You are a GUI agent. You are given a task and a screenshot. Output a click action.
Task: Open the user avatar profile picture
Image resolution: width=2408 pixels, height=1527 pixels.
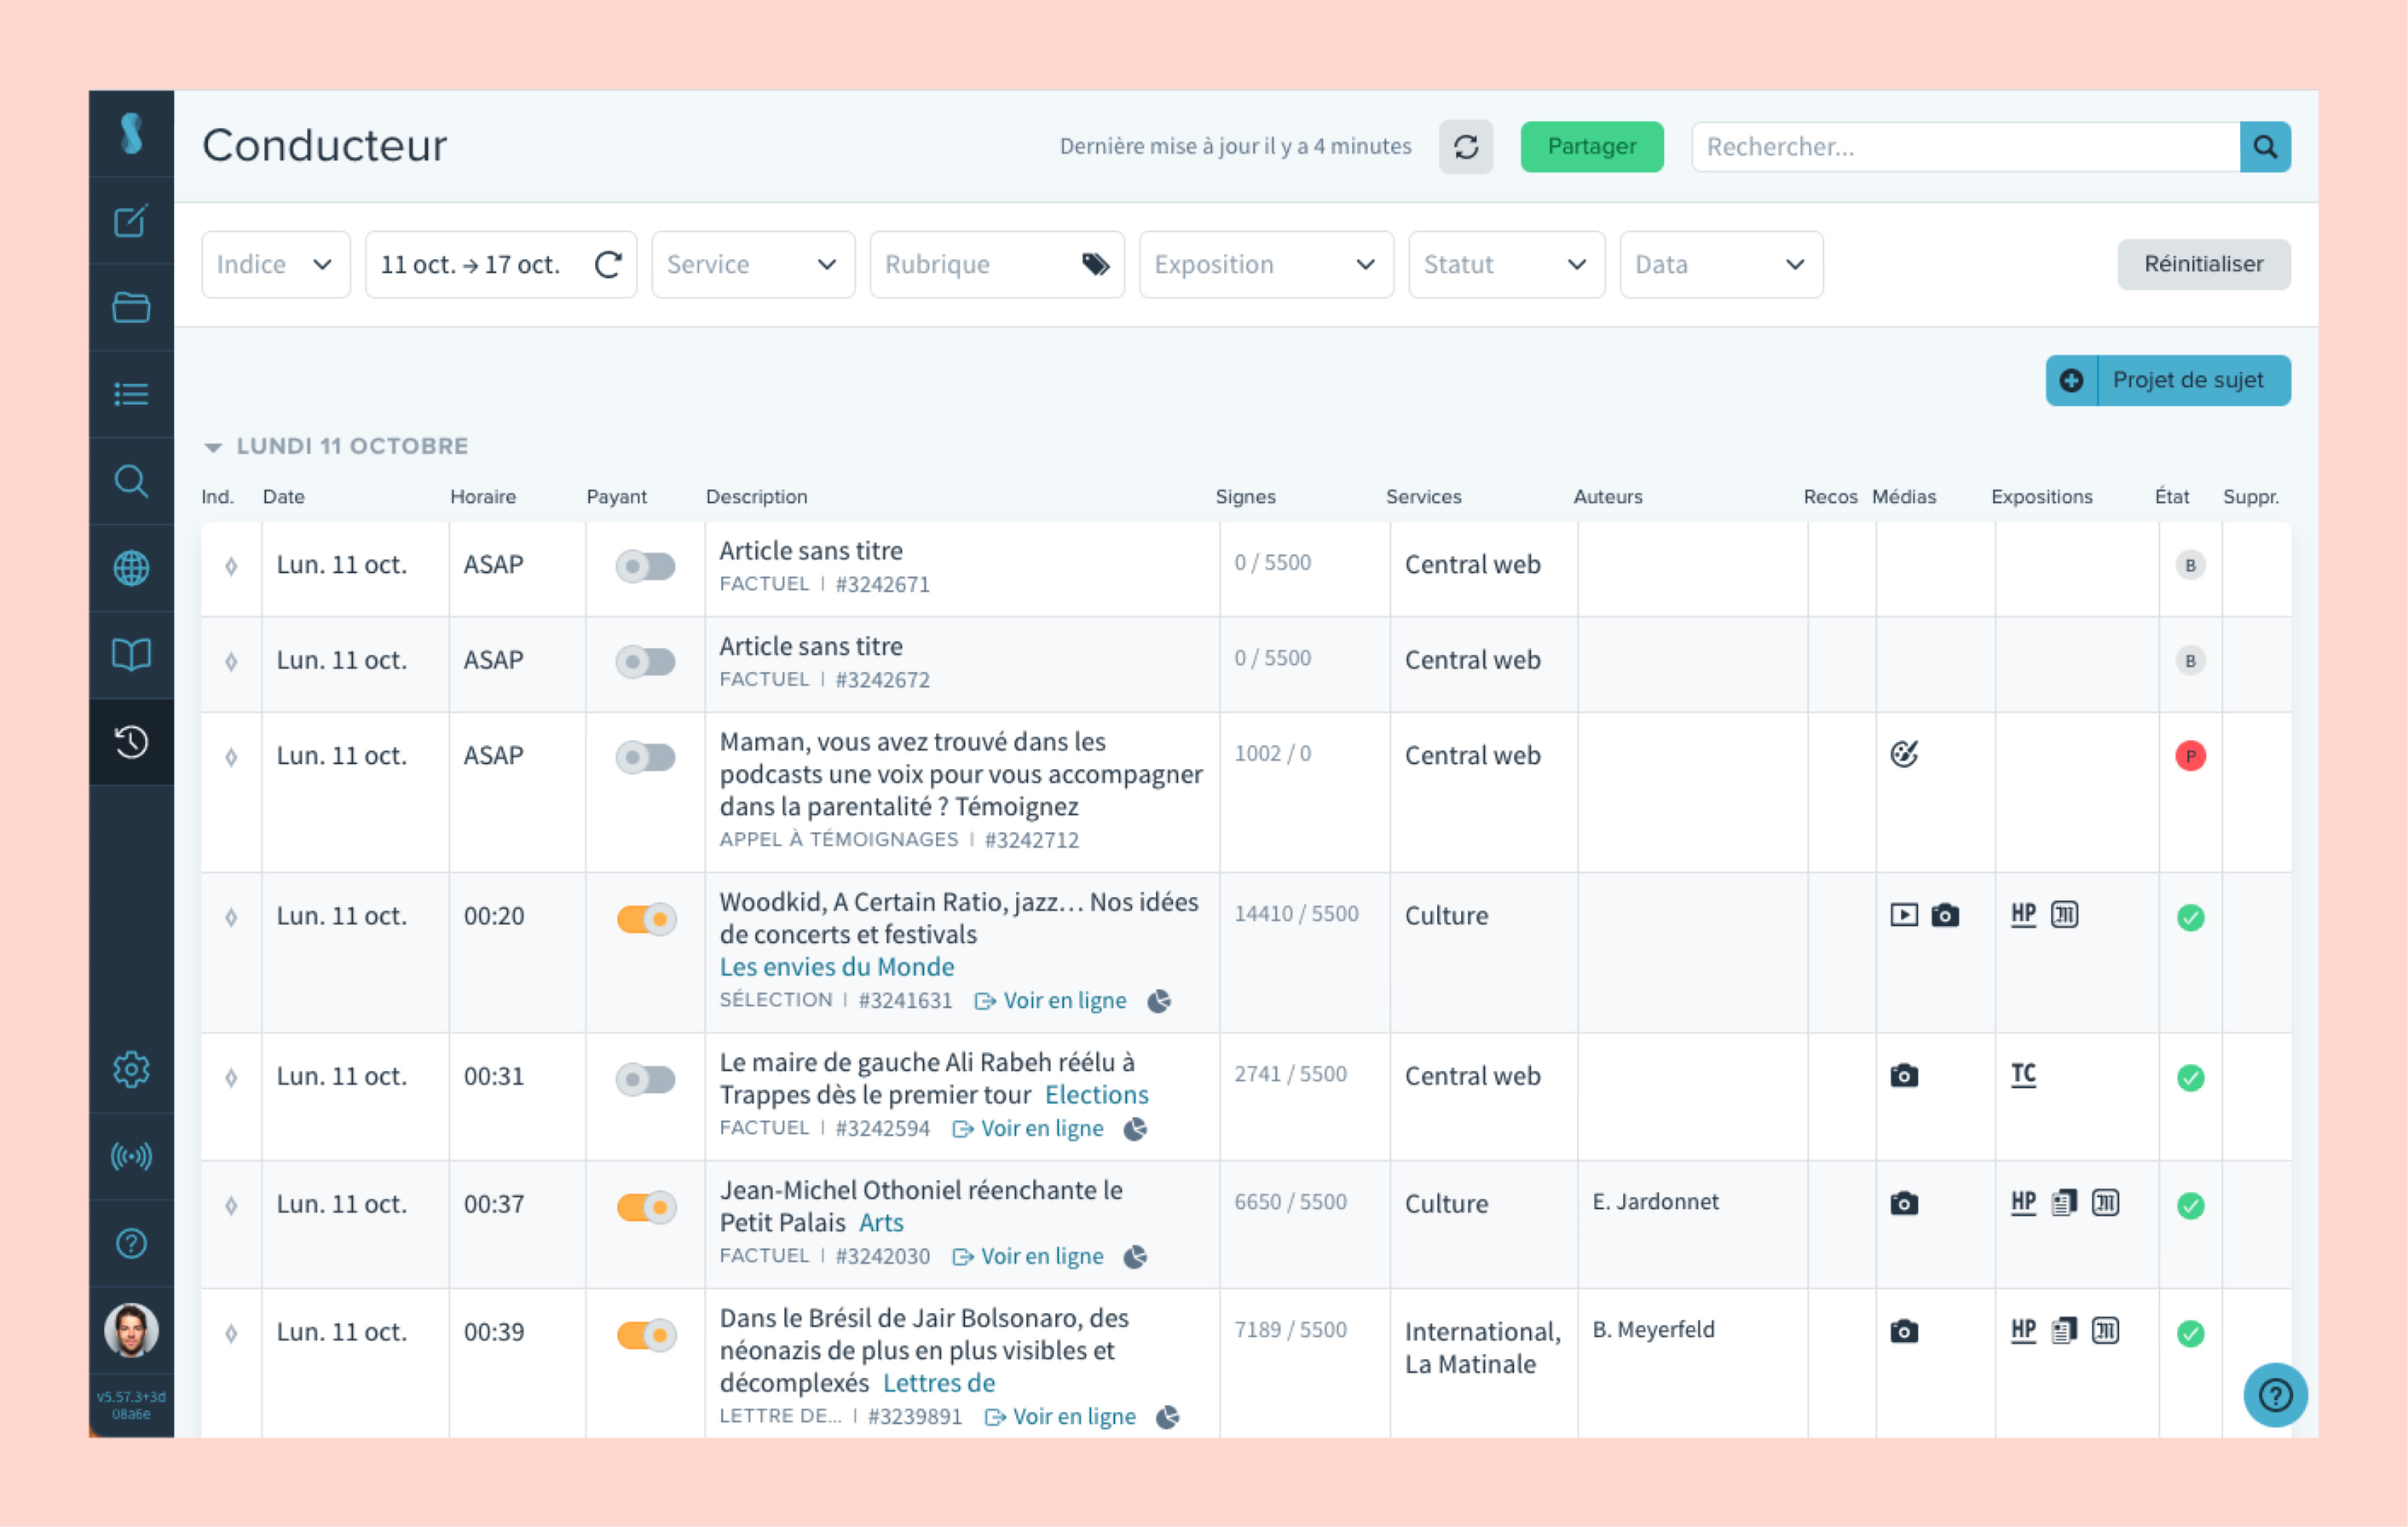(131, 1330)
